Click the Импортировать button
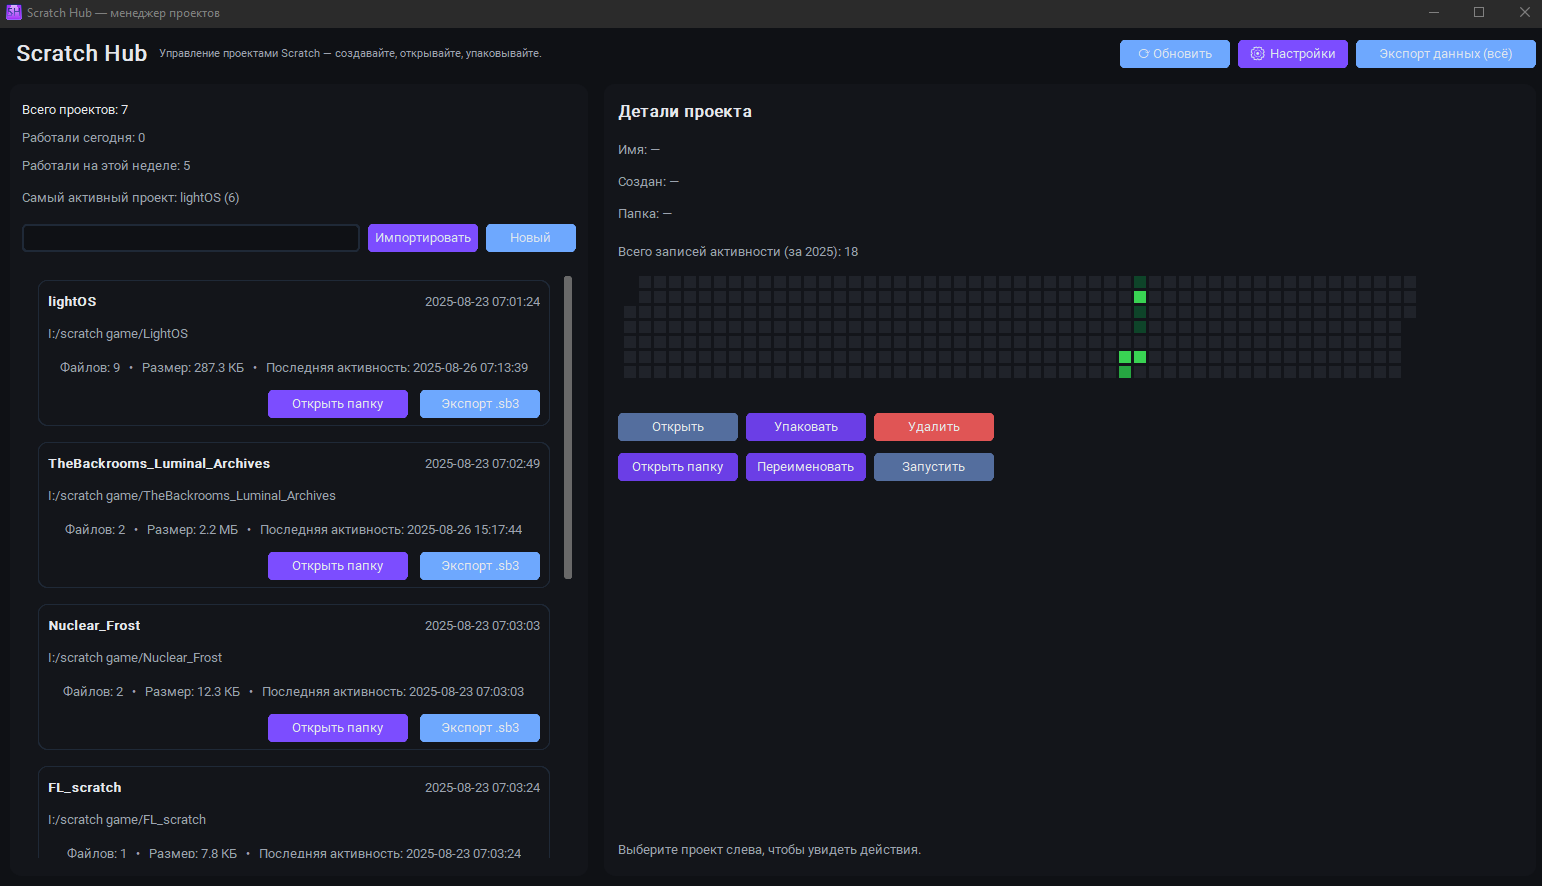 pos(423,238)
